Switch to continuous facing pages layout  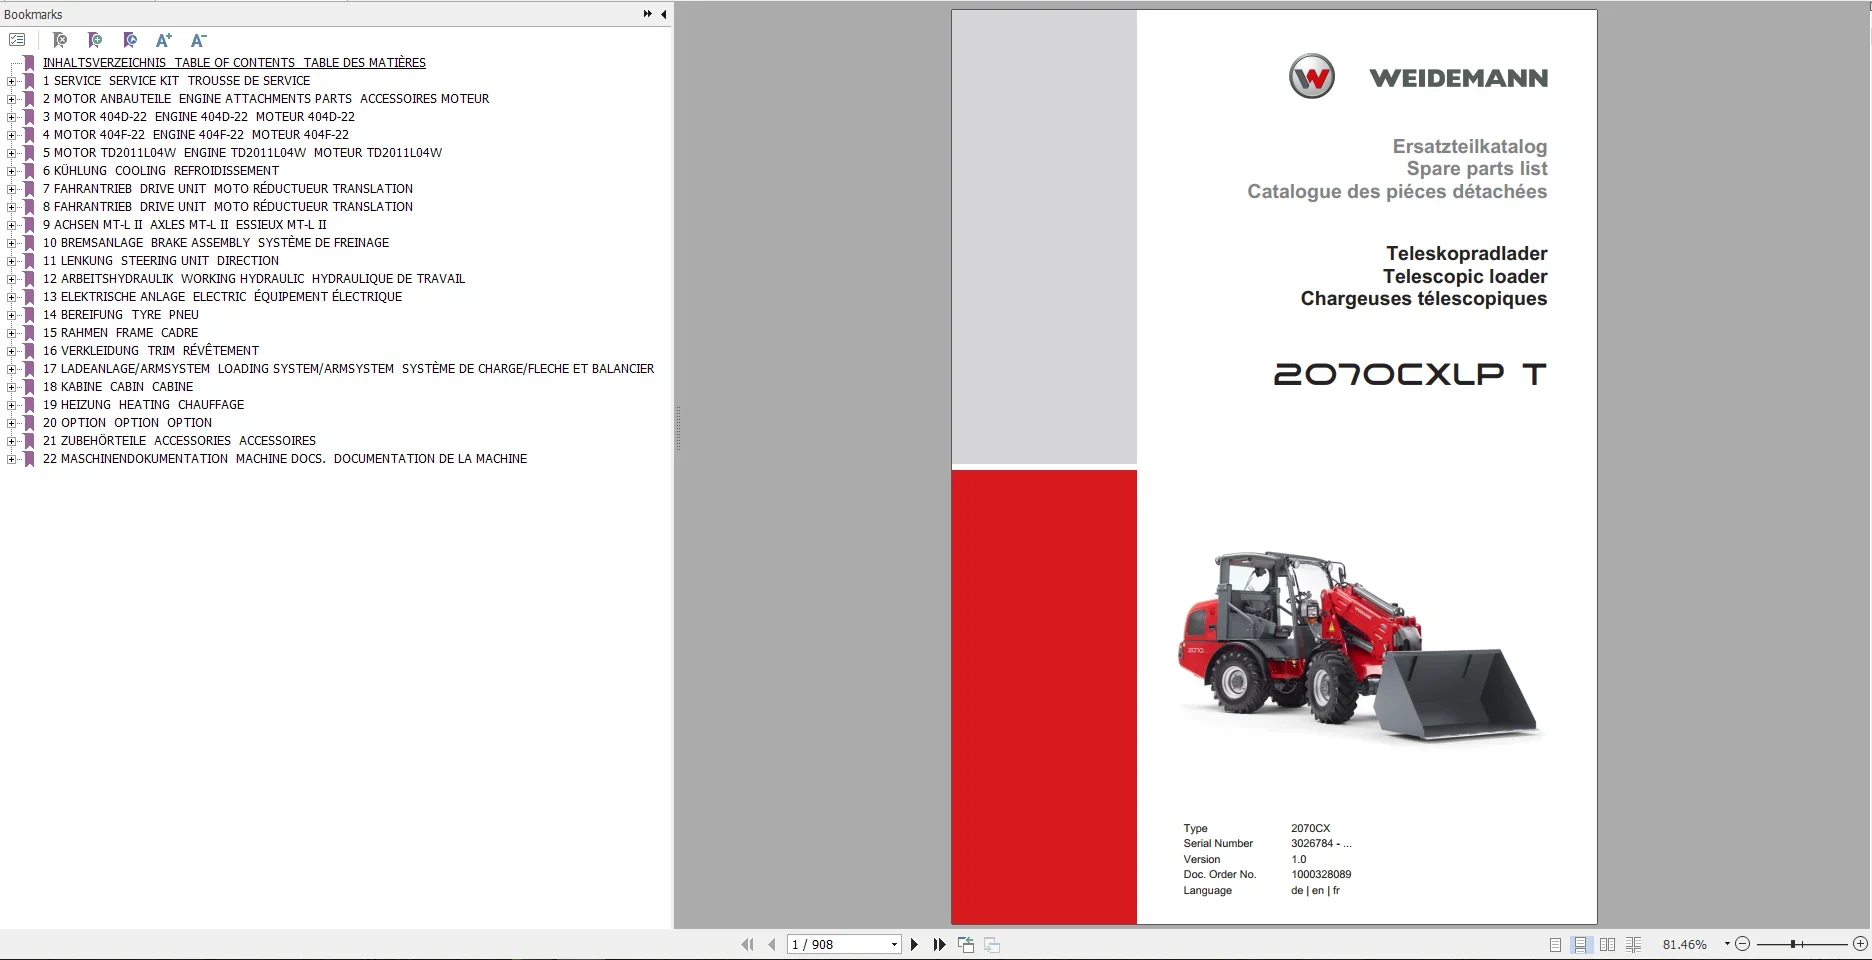[x=1633, y=944]
